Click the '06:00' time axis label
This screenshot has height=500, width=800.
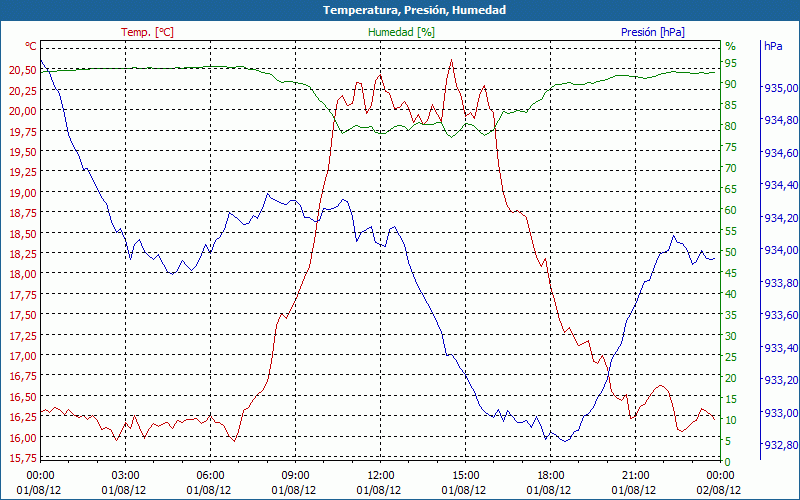click(x=210, y=476)
